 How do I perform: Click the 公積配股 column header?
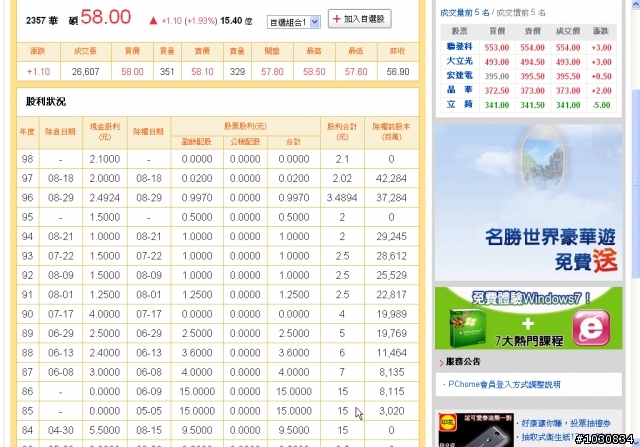pyautogui.click(x=245, y=142)
